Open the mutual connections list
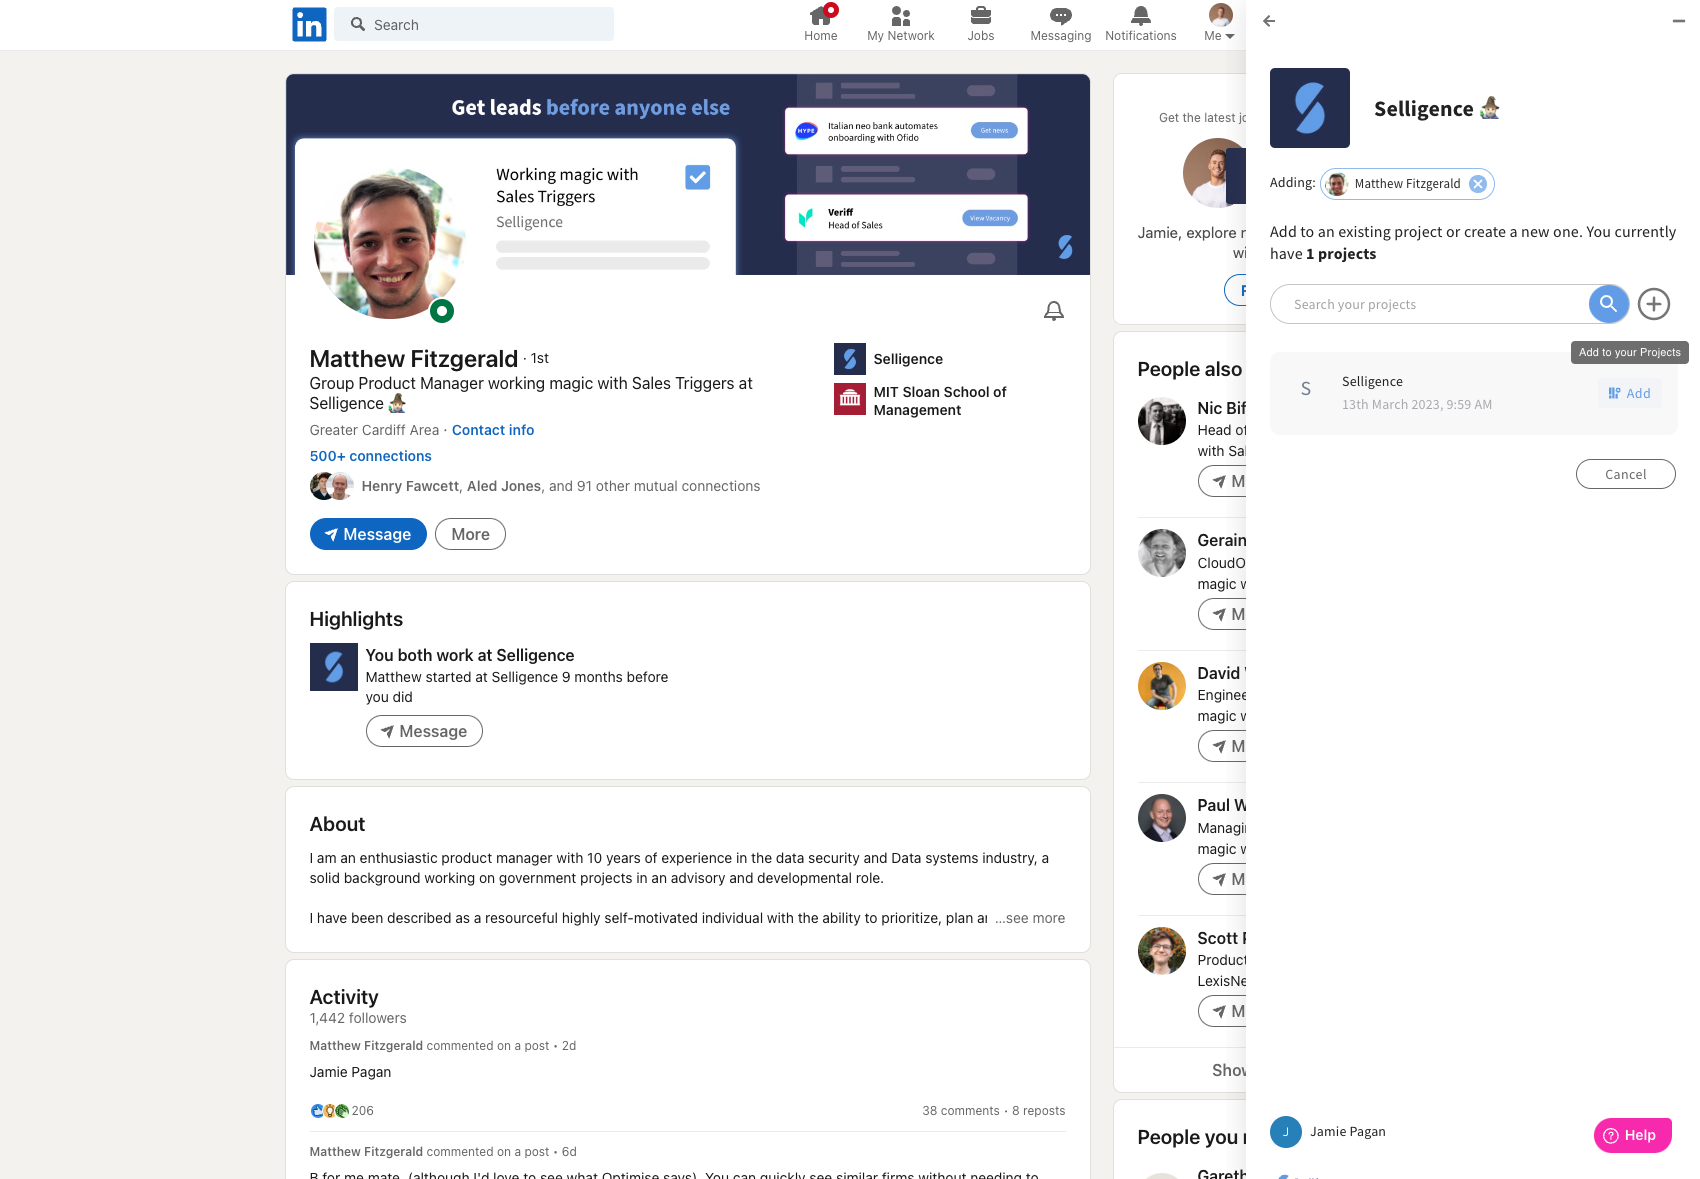Image resolution: width=1700 pixels, height=1179 pixels. click(x=561, y=486)
